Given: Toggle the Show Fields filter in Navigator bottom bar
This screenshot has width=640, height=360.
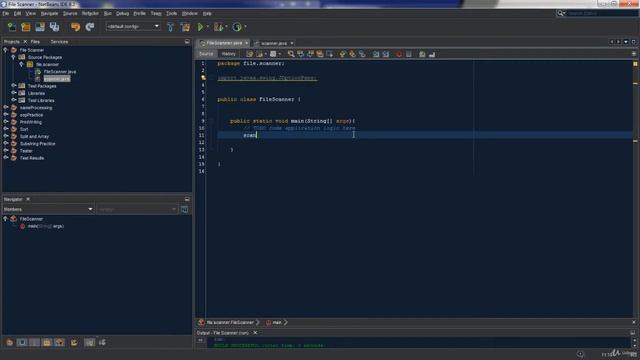Looking at the screenshot, I should click(22, 342).
